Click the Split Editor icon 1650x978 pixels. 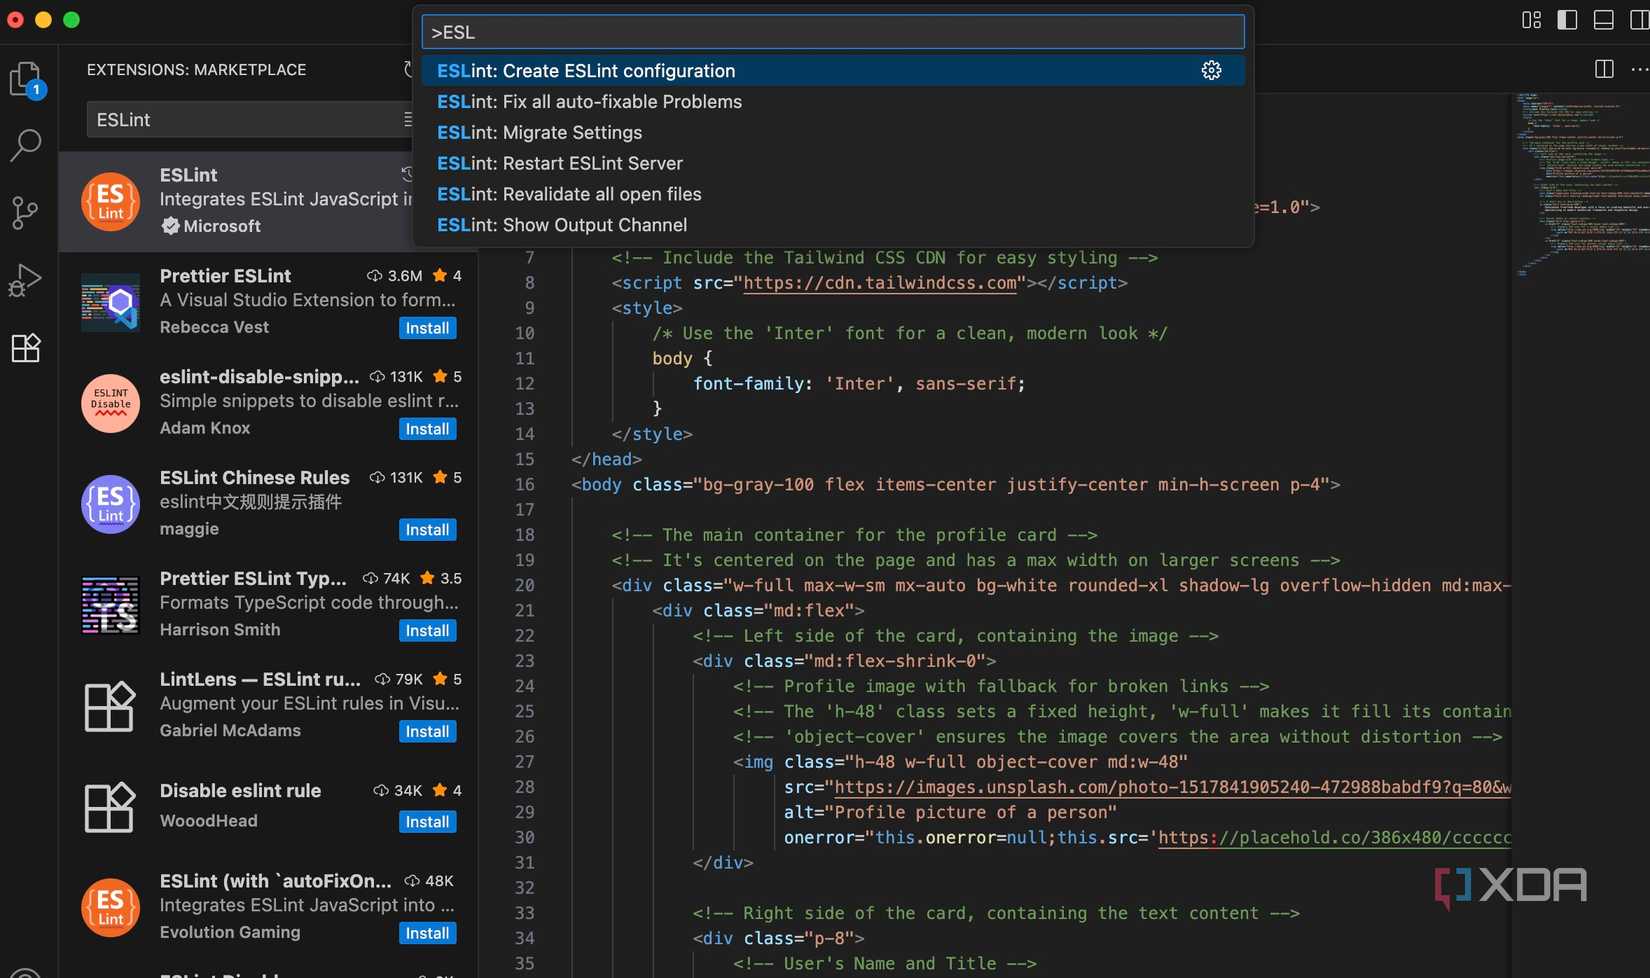(1604, 69)
